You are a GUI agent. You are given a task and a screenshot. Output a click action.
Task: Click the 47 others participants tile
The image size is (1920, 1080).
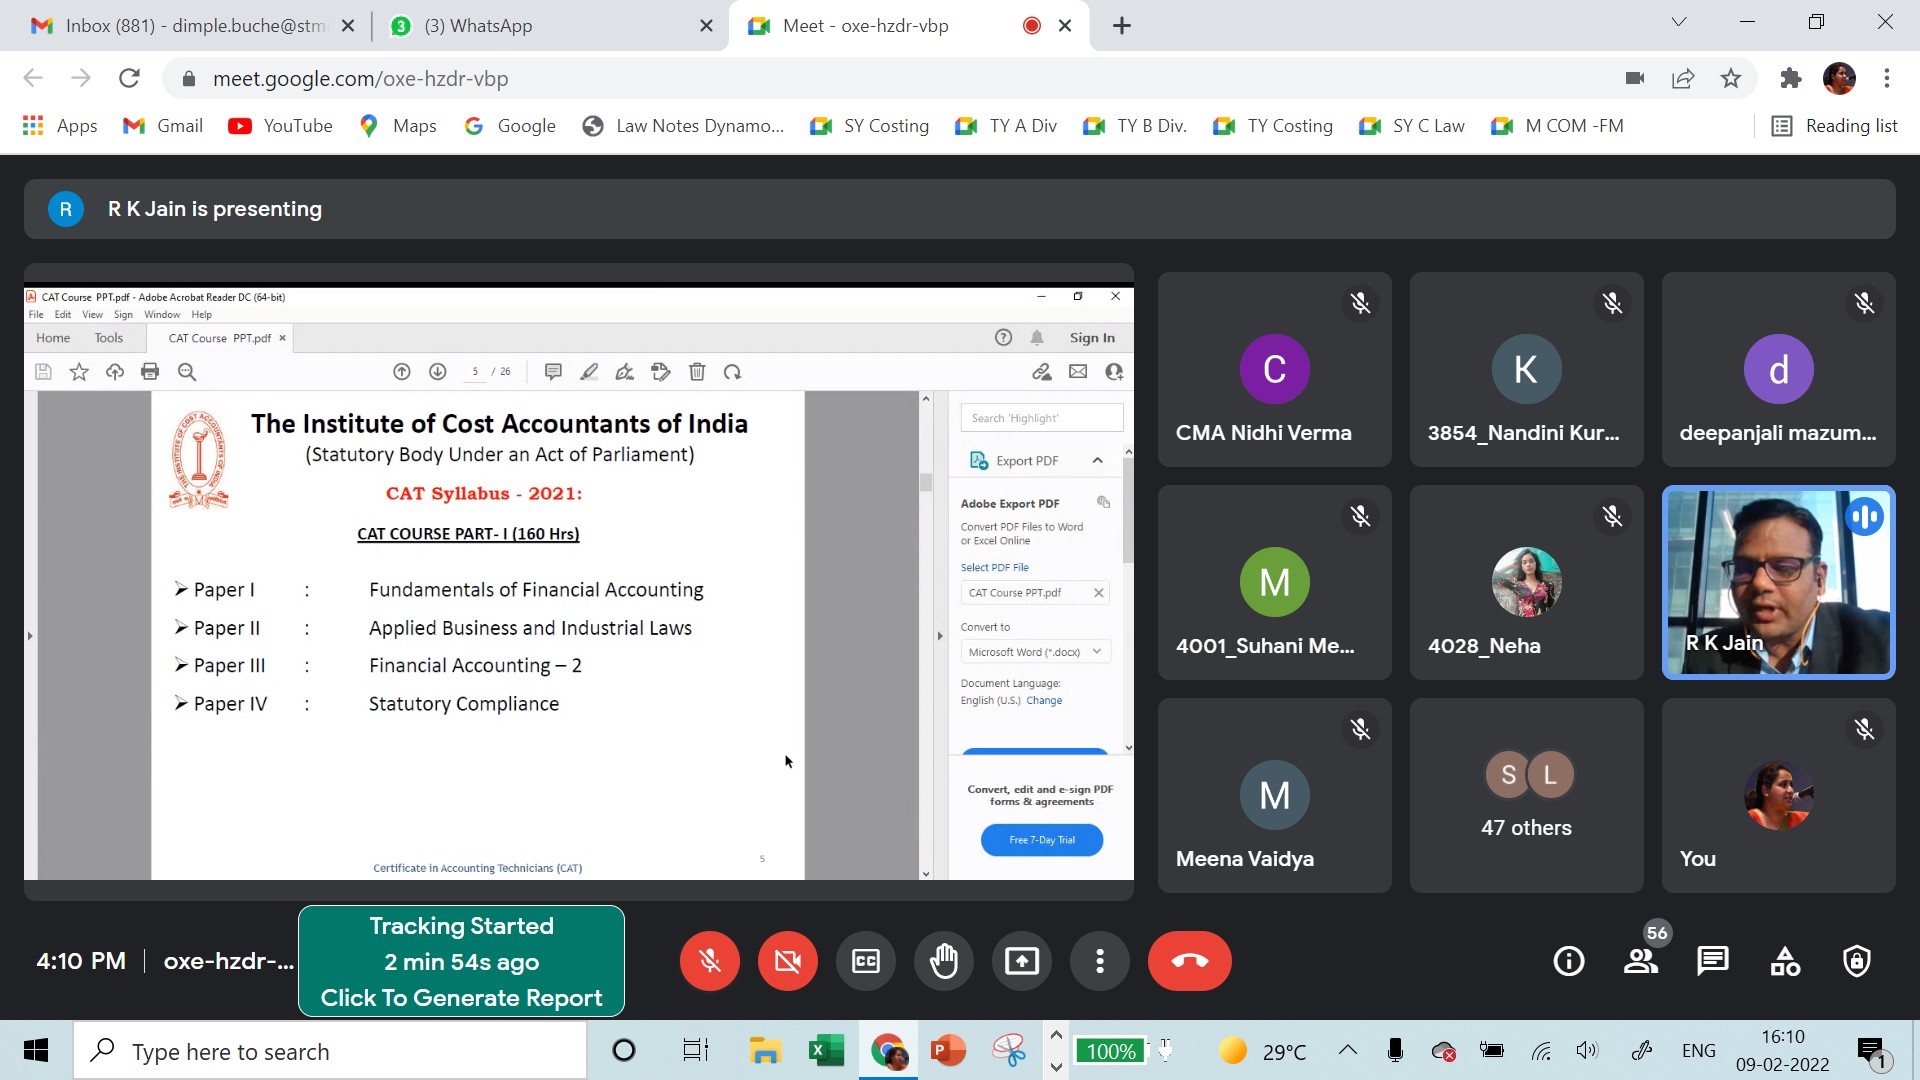click(x=1526, y=795)
